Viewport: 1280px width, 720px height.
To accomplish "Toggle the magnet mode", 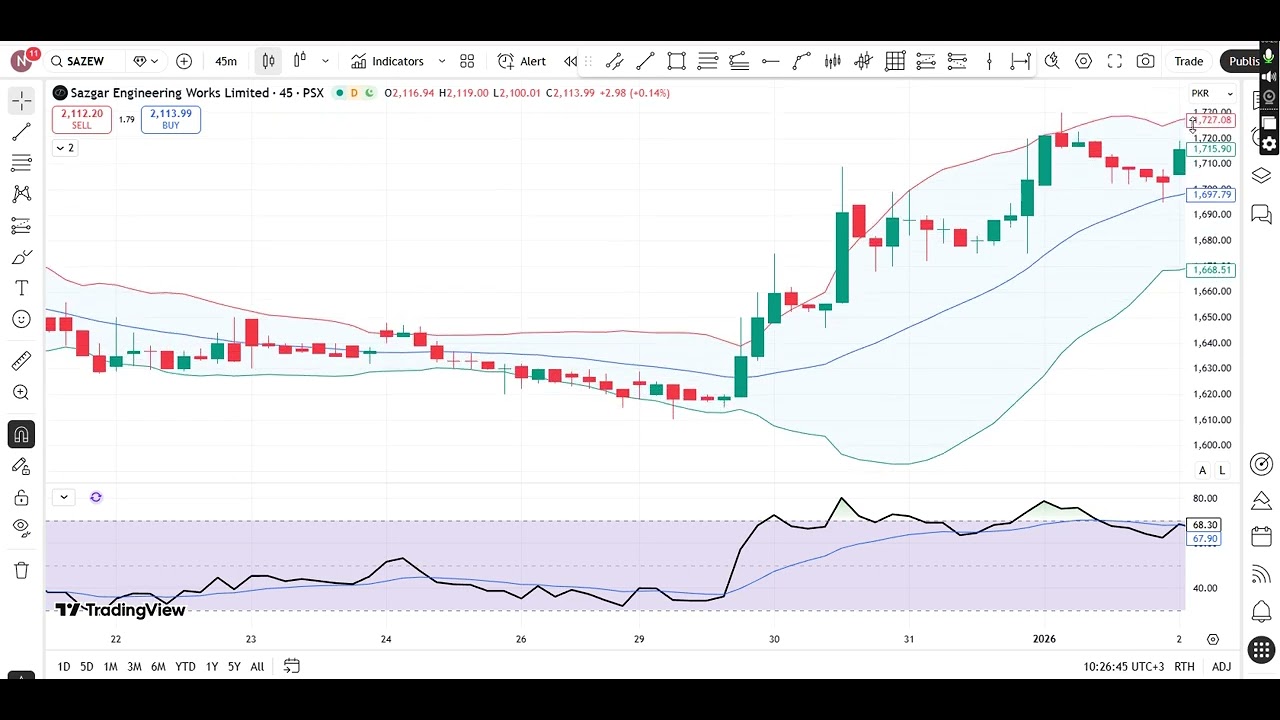I will click(21, 435).
